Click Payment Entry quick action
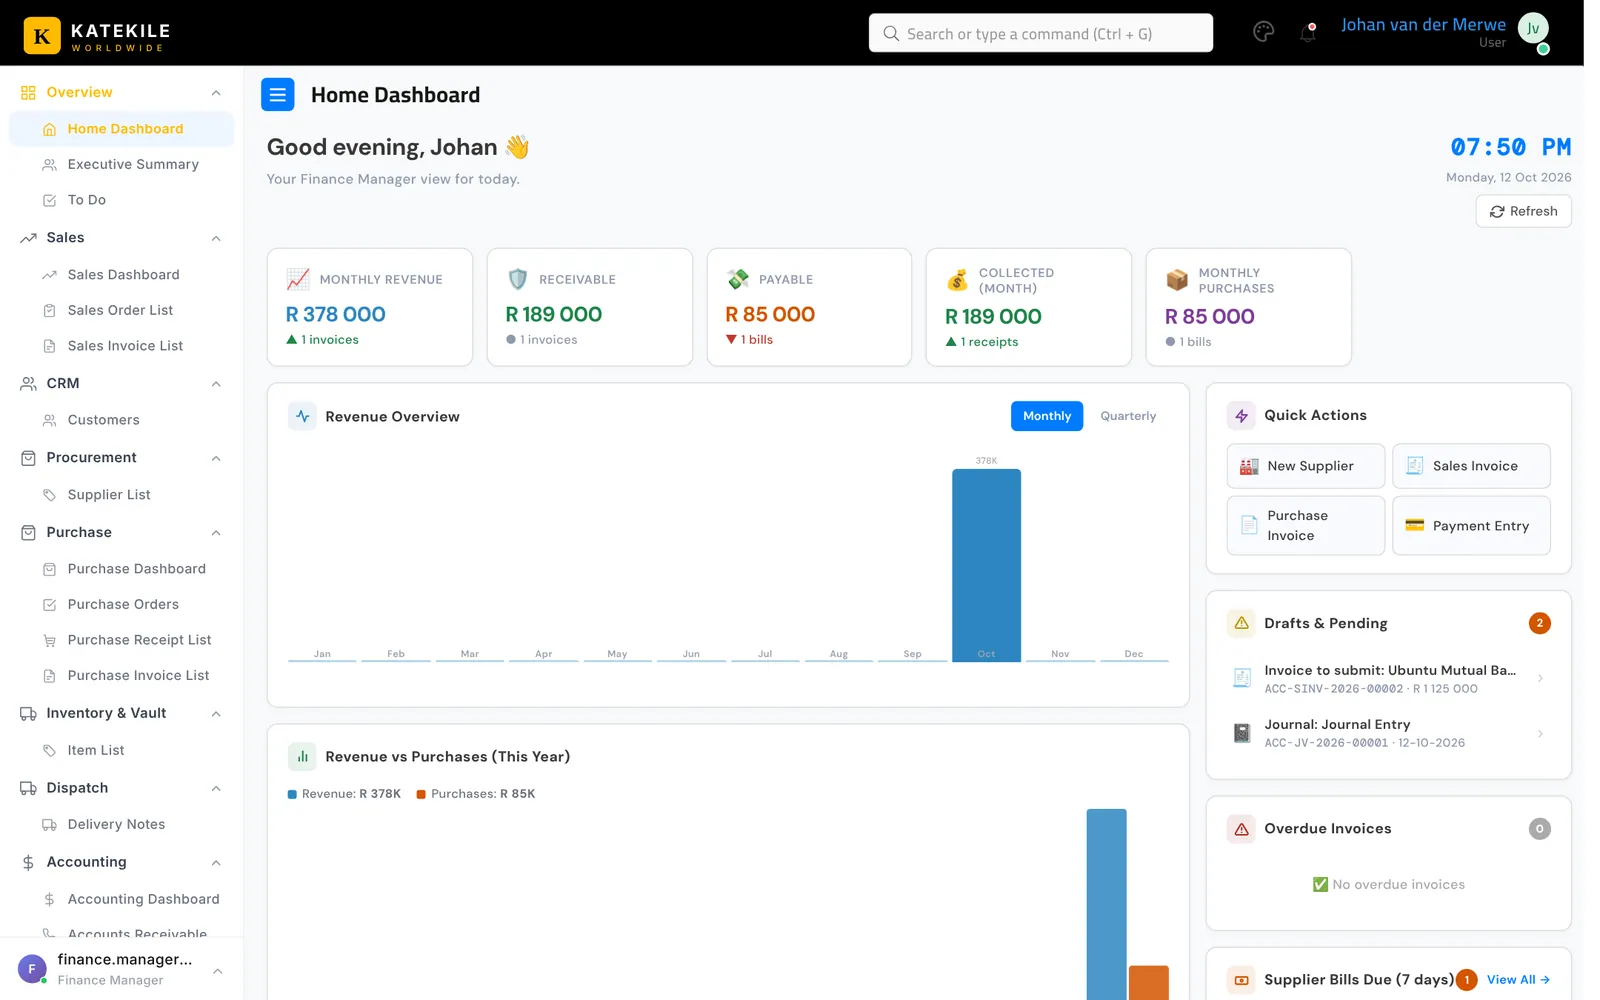The height and width of the screenshot is (1000, 1600). [1471, 526]
